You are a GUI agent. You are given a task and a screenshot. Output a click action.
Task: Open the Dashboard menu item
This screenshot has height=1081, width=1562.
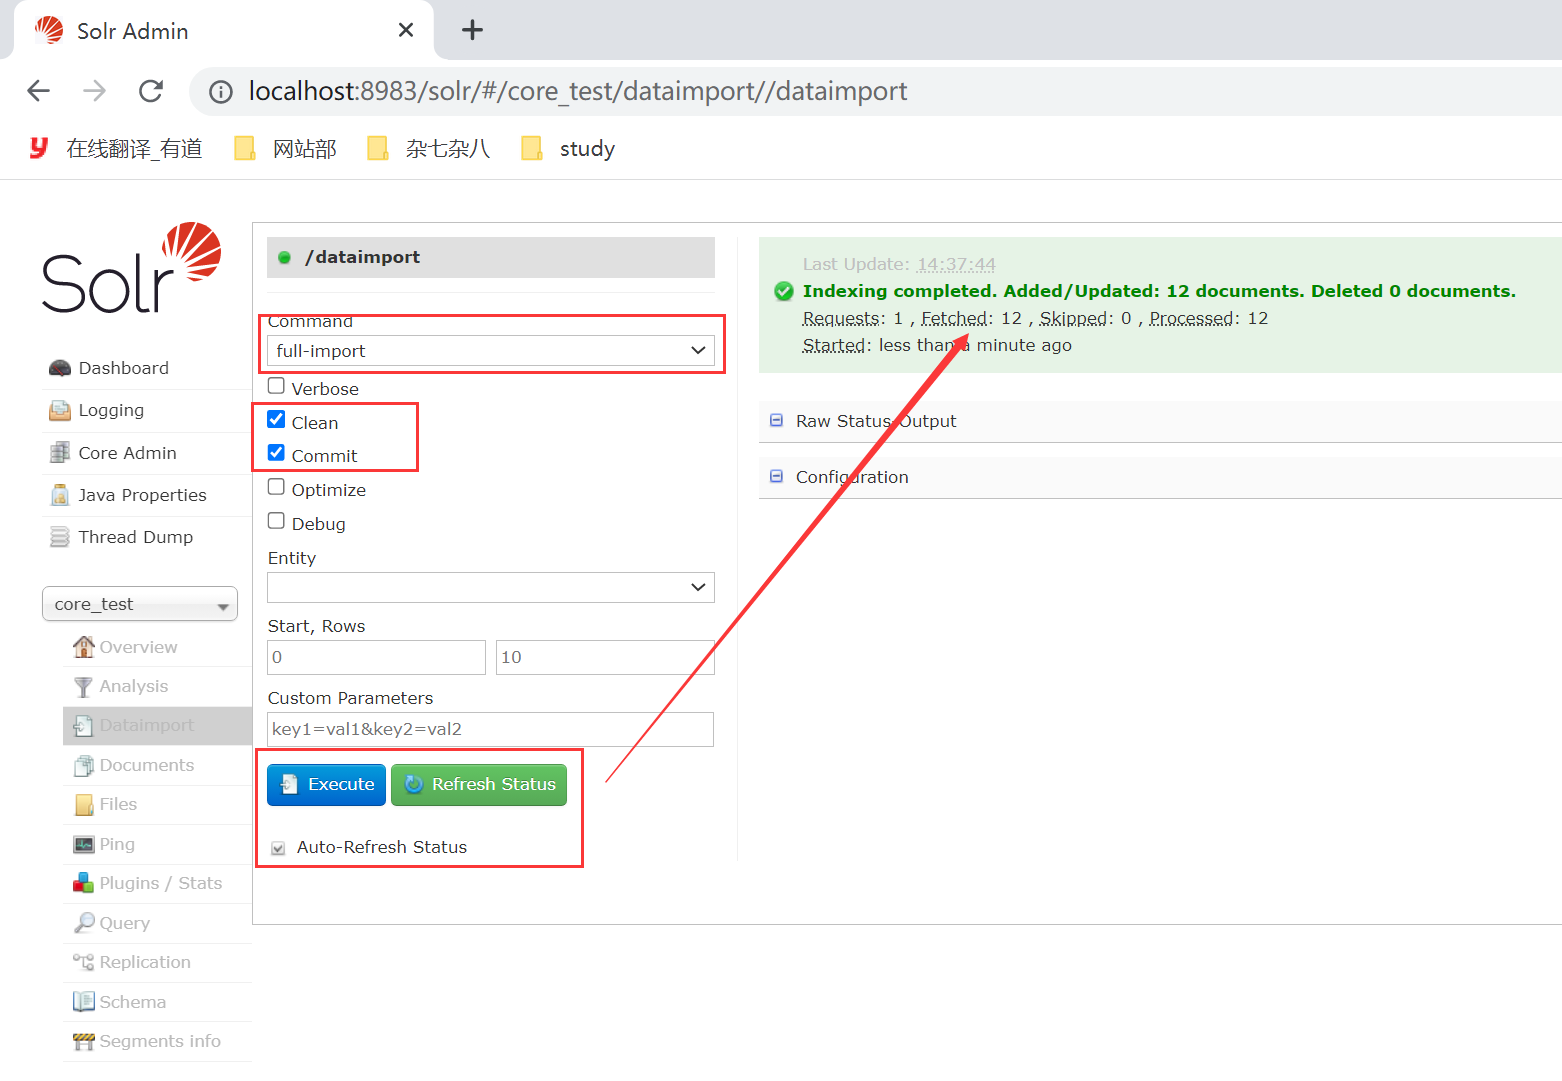[x=124, y=368]
